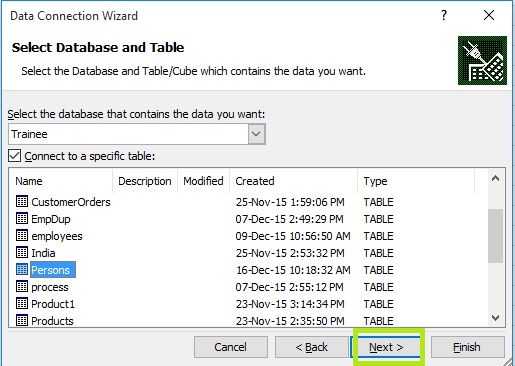Uncheck Connect to a specific table
Viewport: 515px width, 366px height.
click(15, 156)
